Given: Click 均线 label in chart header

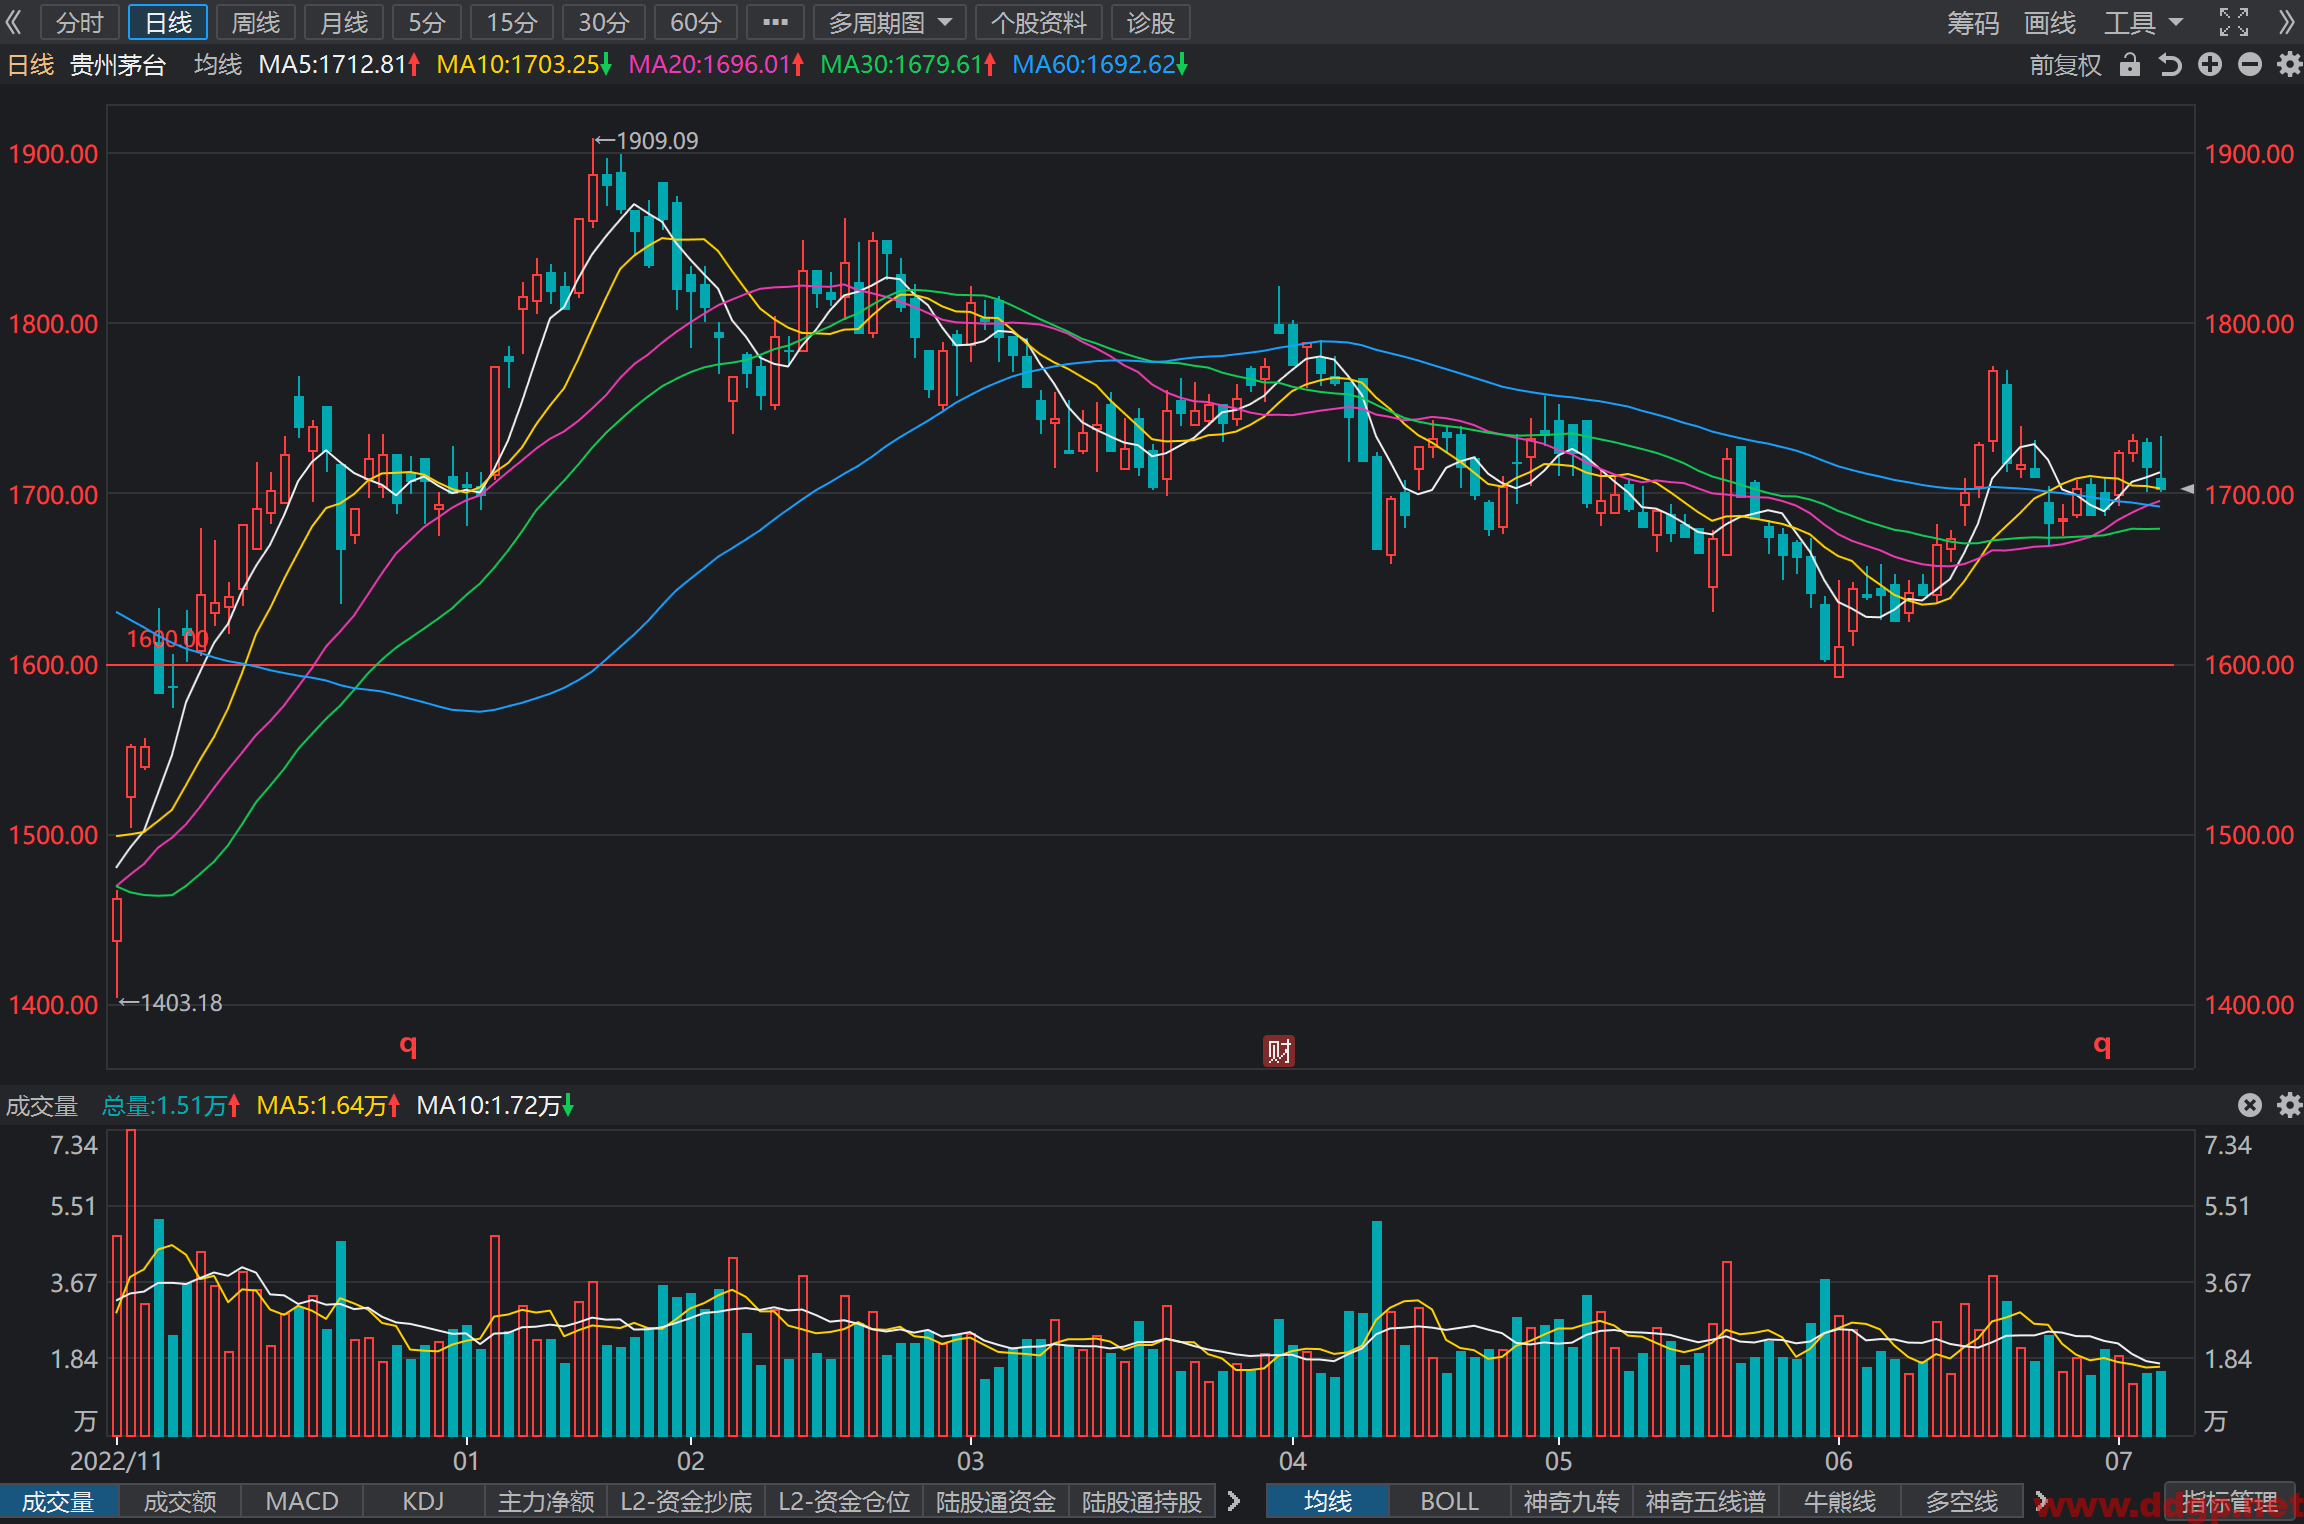Looking at the screenshot, I should 218,65.
